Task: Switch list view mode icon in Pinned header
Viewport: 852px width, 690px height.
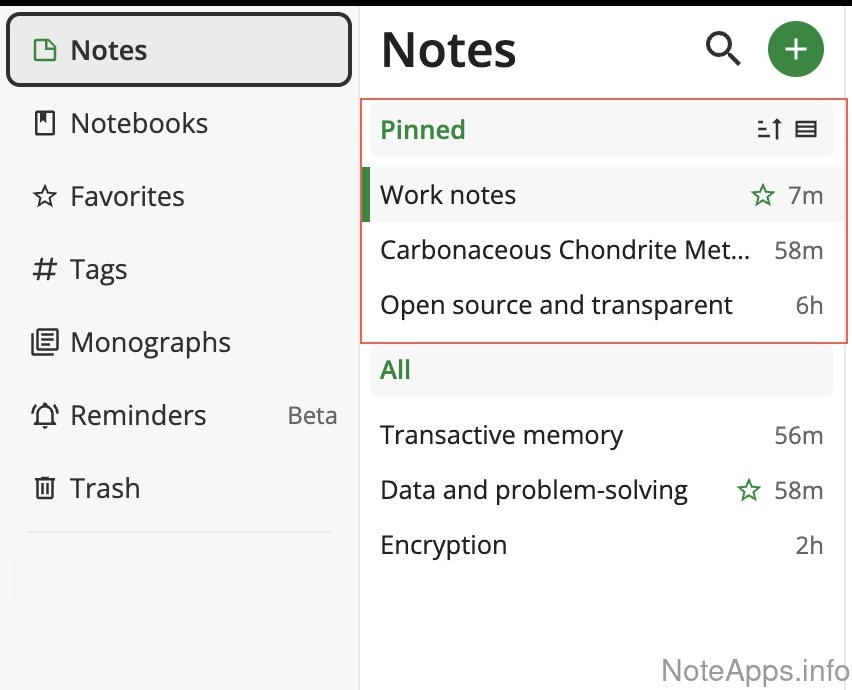Action: pos(806,129)
